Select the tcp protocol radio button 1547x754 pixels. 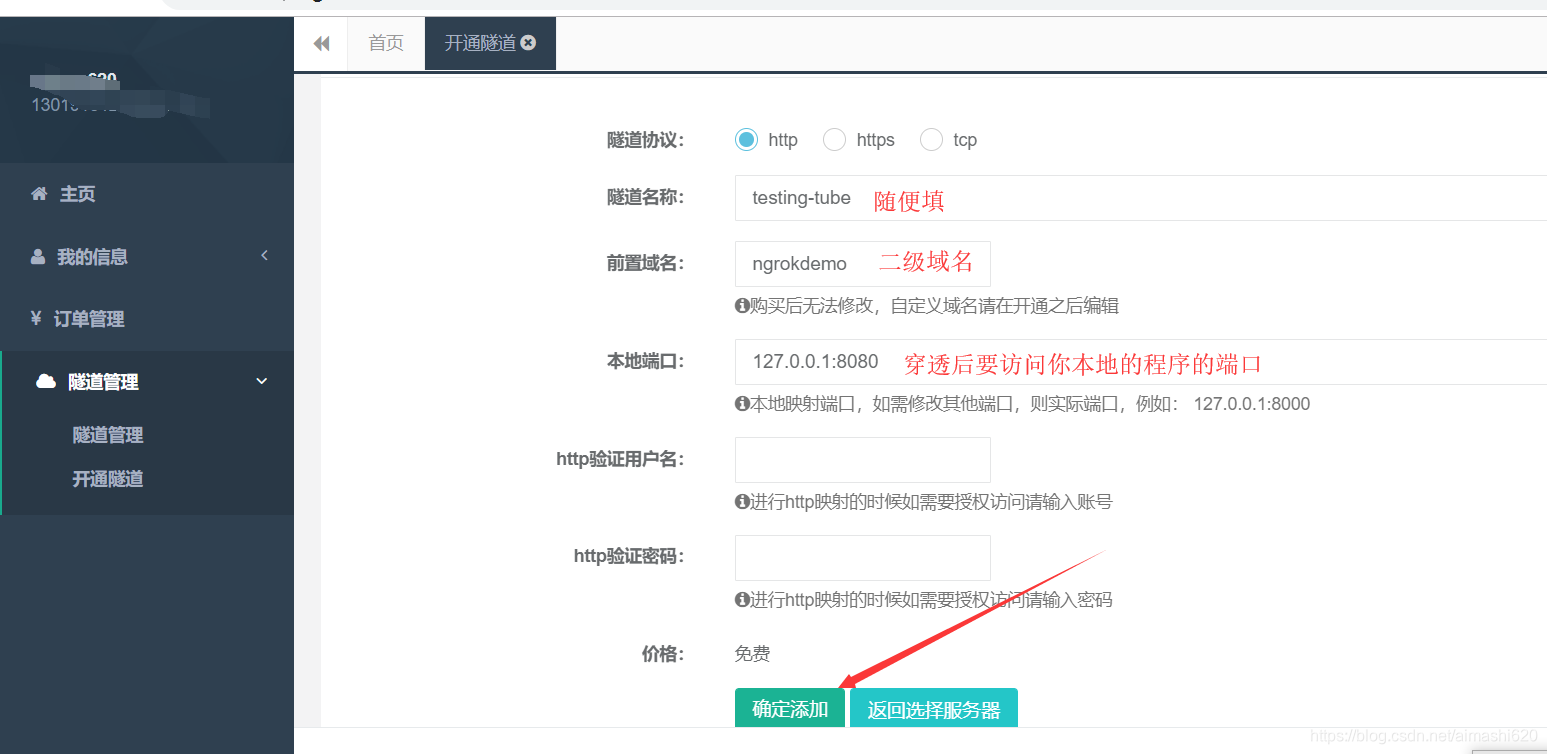931,140
